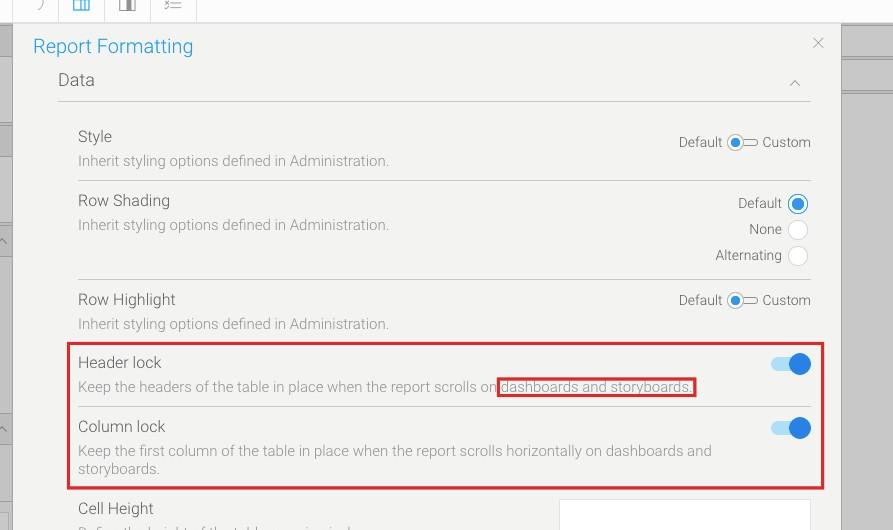Viewport: 893px width, 530px height.
Task: Click the Custom label beside Style
Action: point(786,142)
